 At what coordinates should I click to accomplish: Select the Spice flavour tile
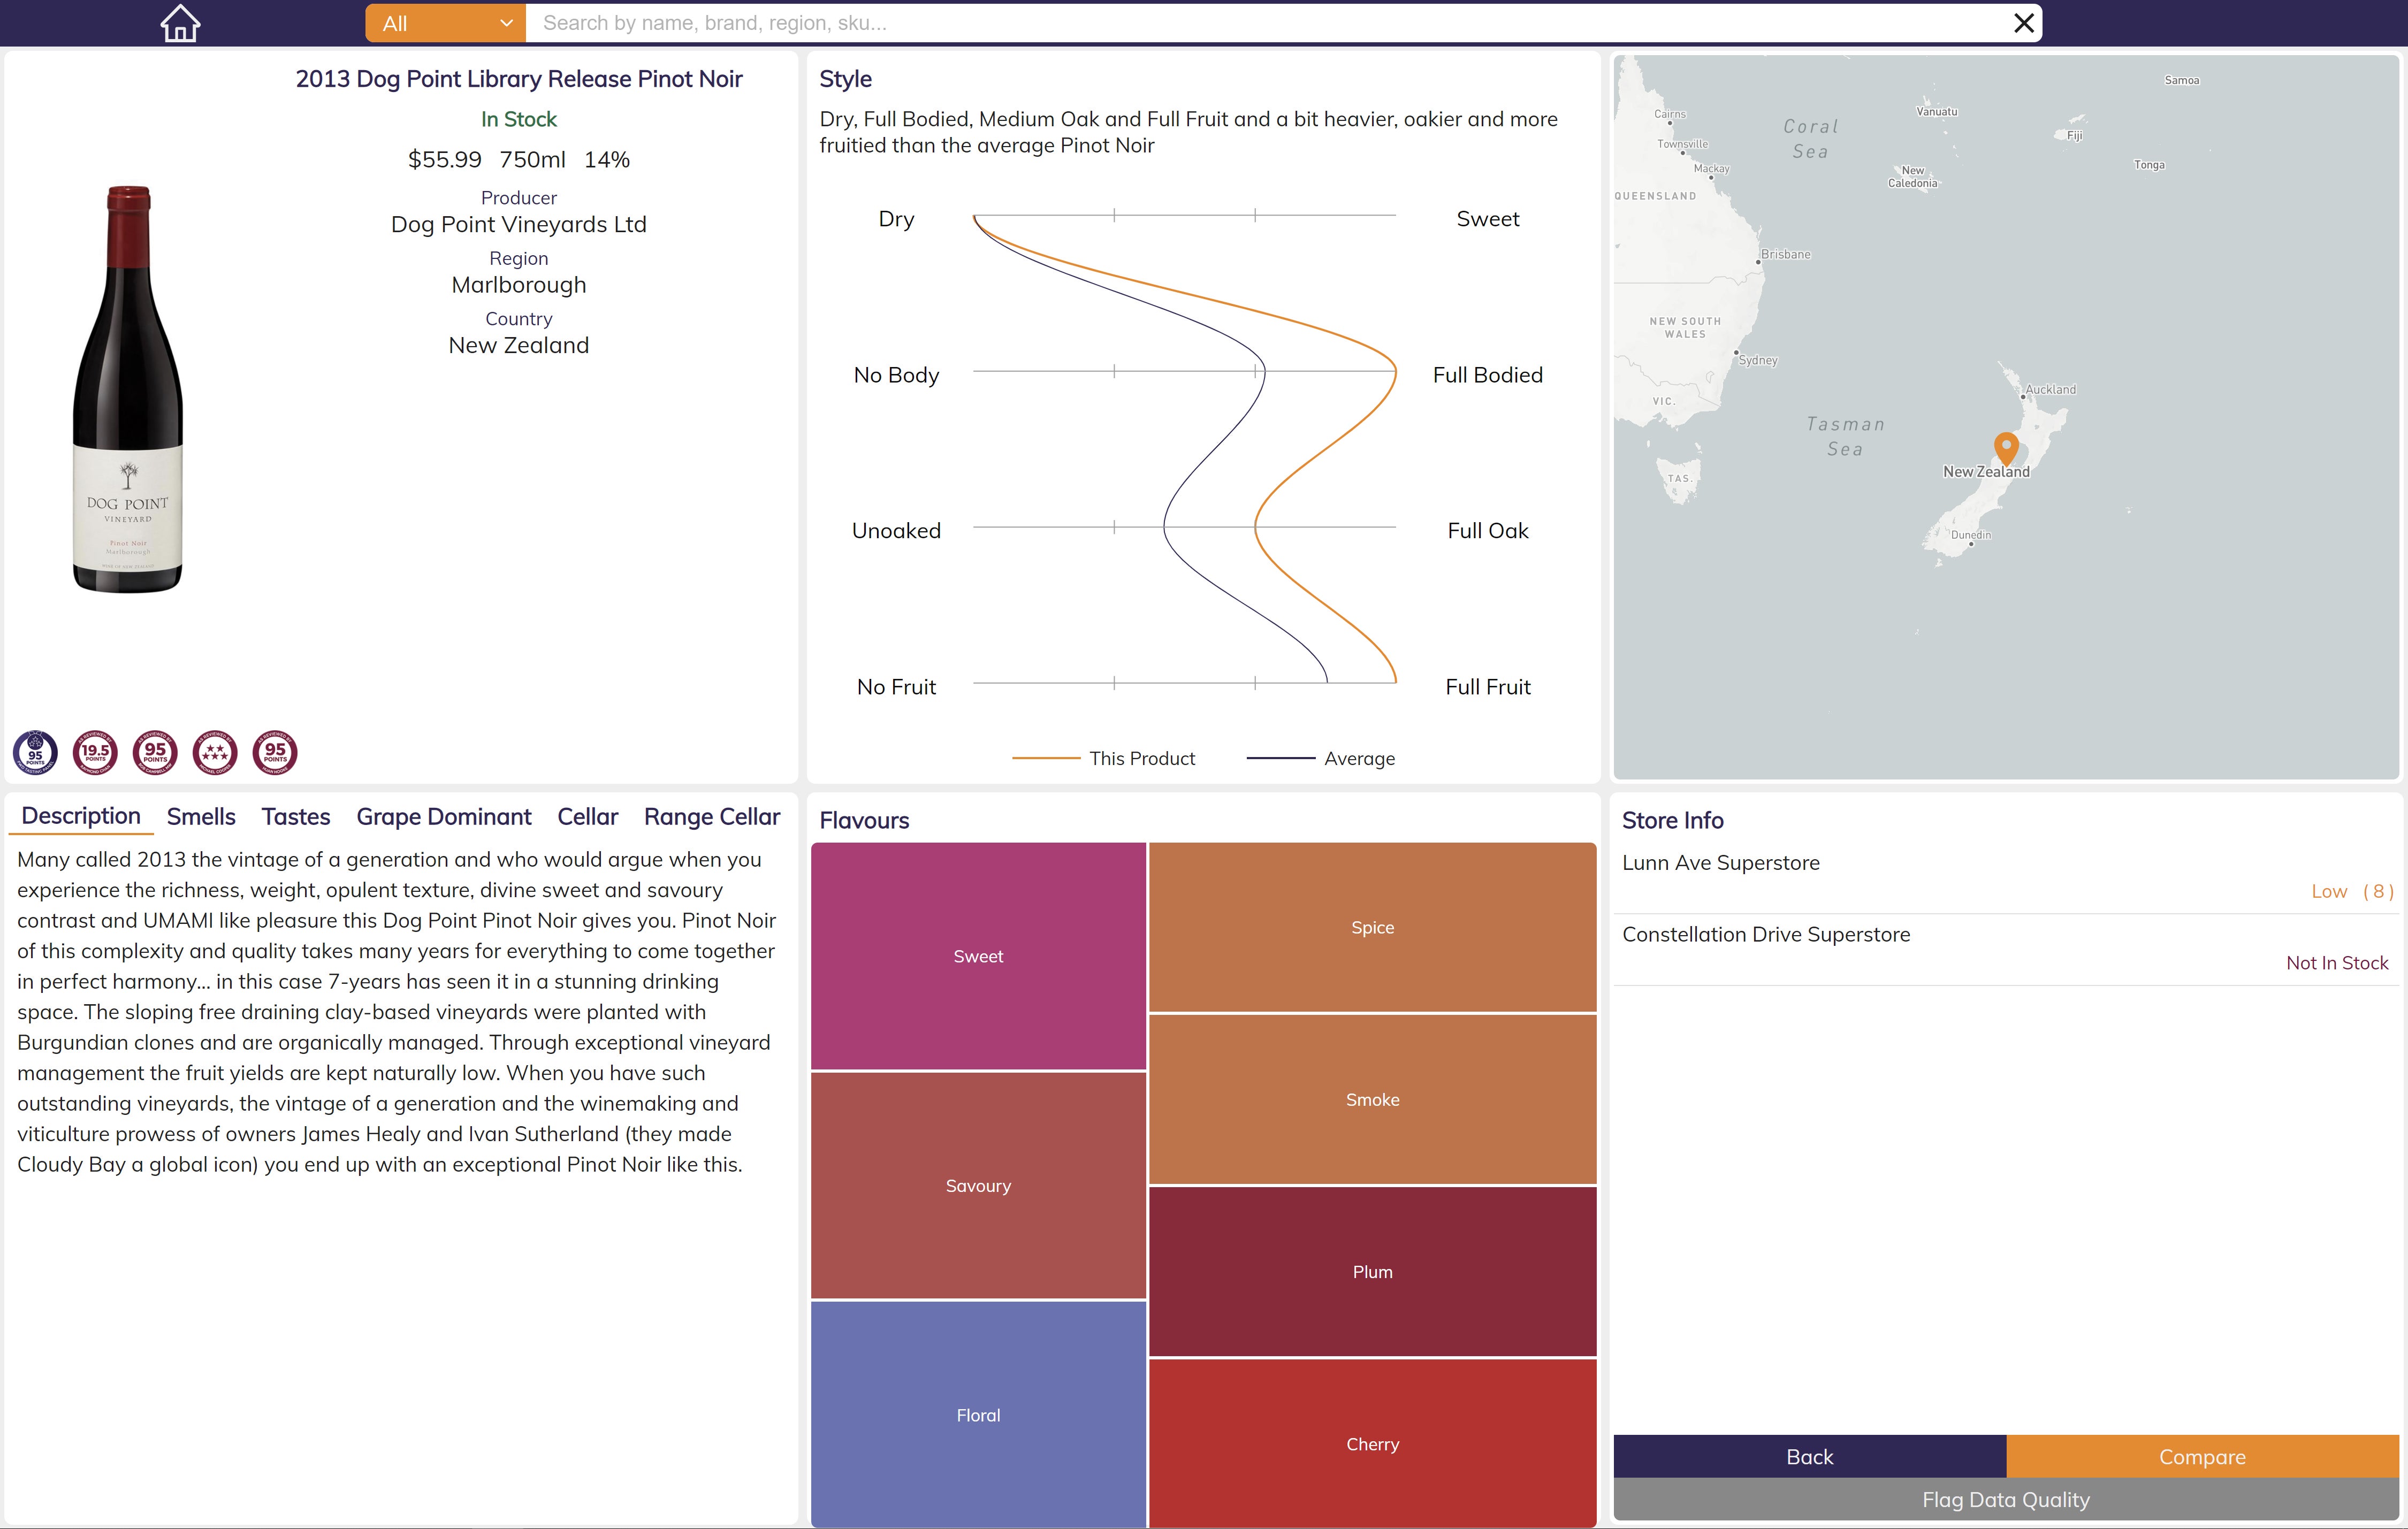point(1372,927)
